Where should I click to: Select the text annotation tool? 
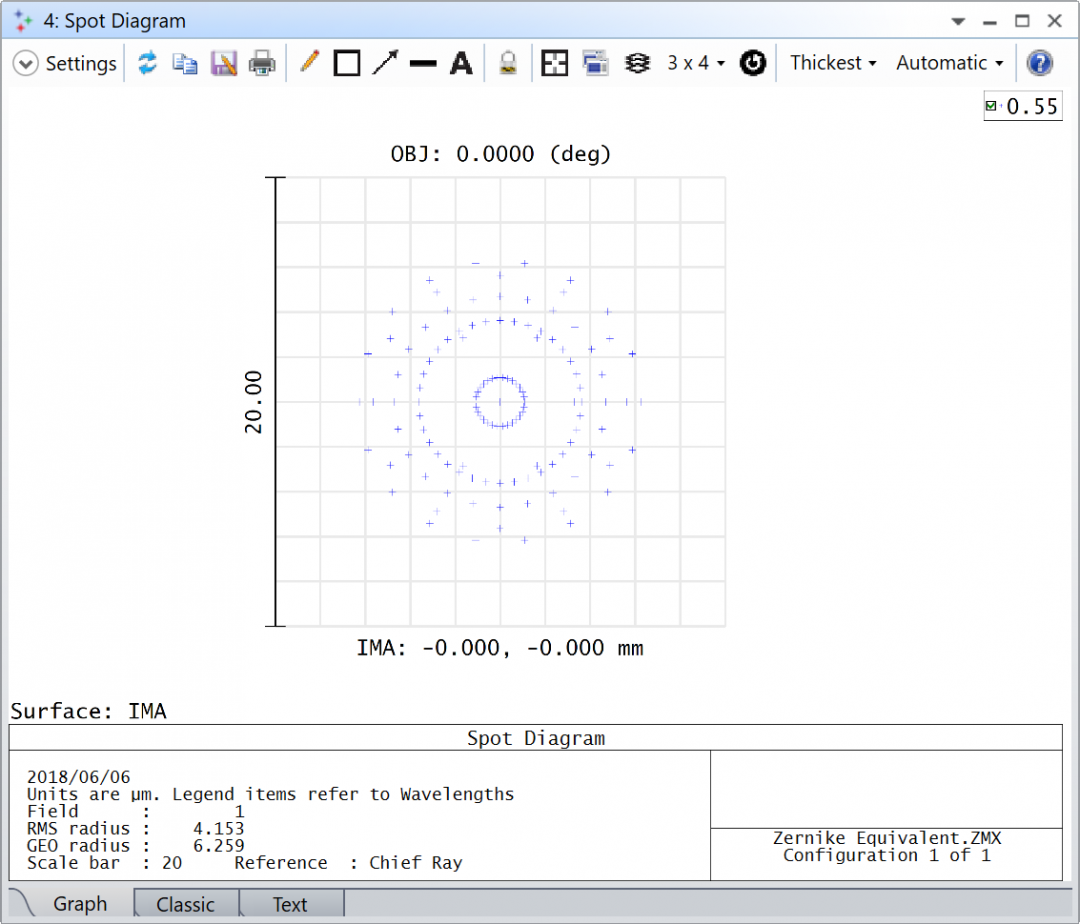click(461, 62)
